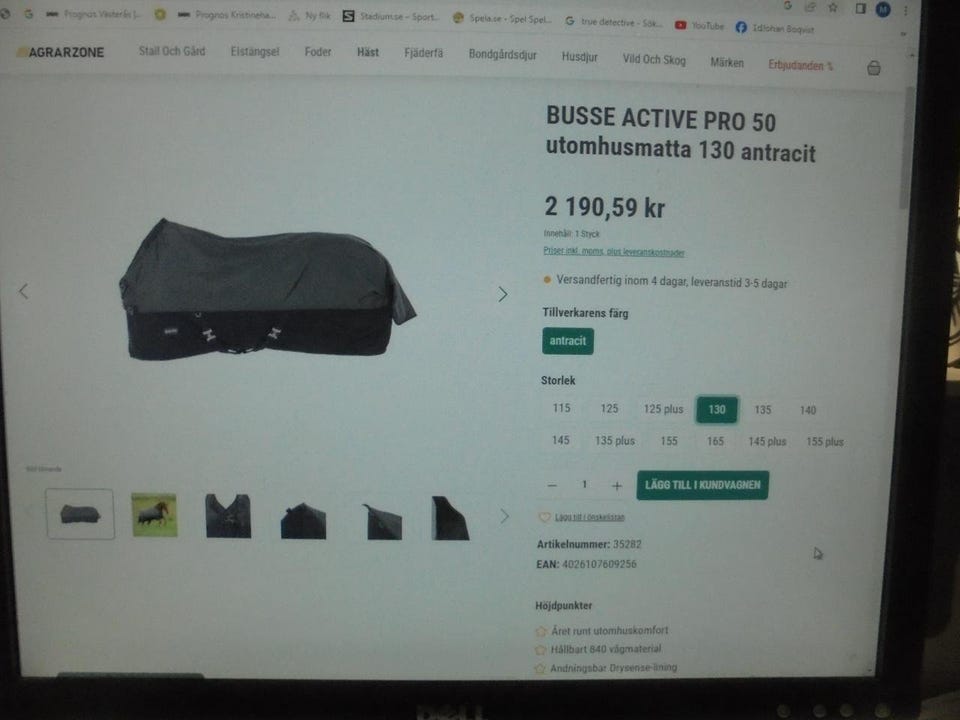Click the share icon in the address bar
Image resolution: width=960 pixels, height=720 pixels.
pyautogui.click(x=810, y=7)
